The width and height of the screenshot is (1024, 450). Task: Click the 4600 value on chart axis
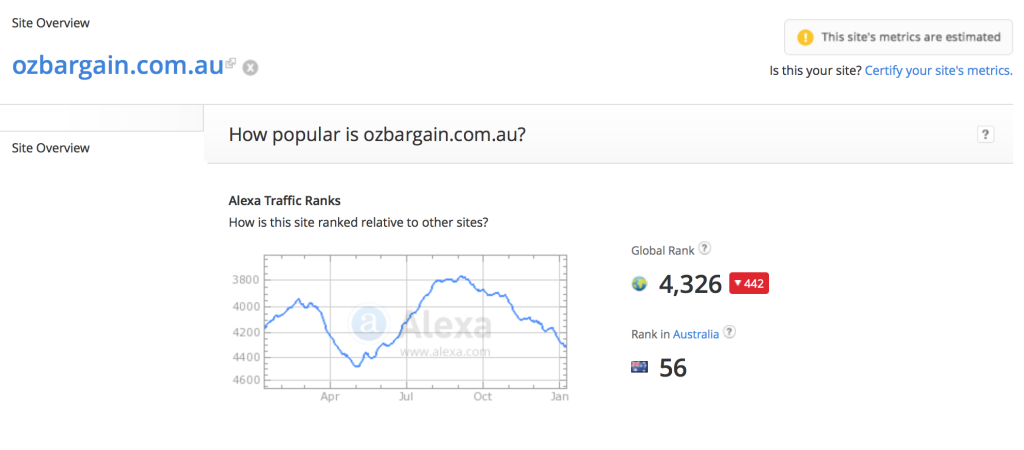[x=246, y=380]
